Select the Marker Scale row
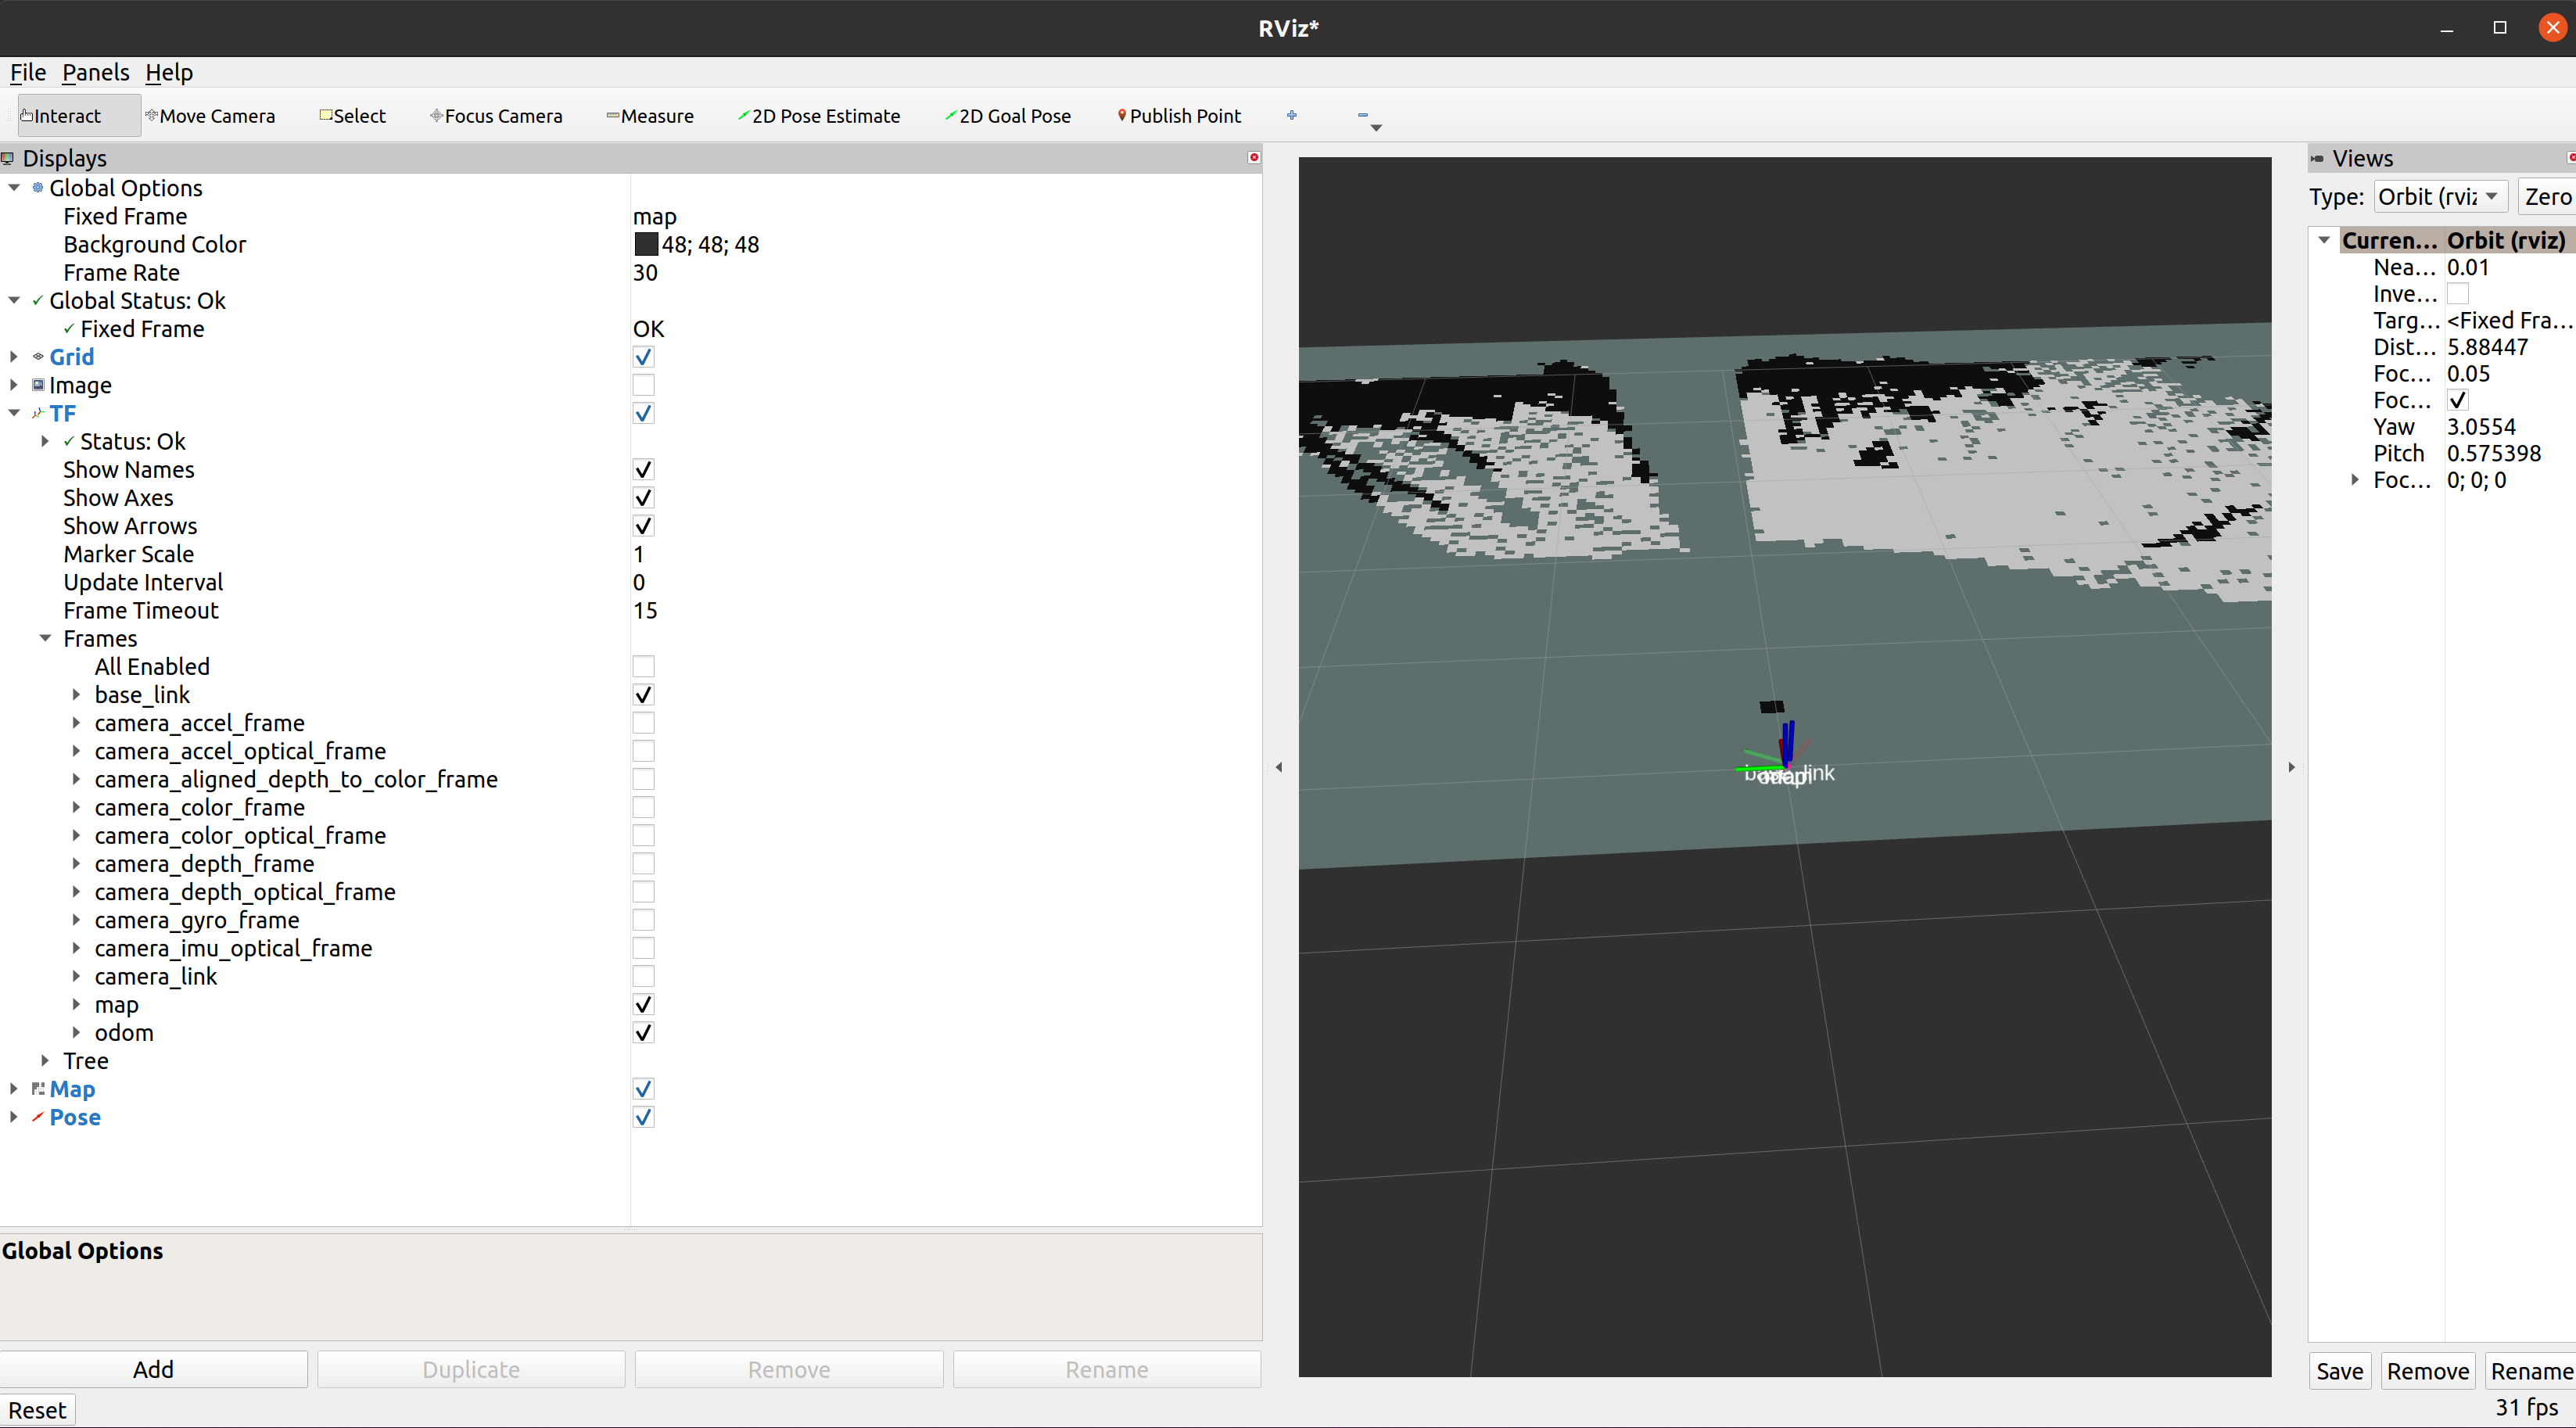The height and width of the screenshot is (1428, 2576). coord(630,554)
